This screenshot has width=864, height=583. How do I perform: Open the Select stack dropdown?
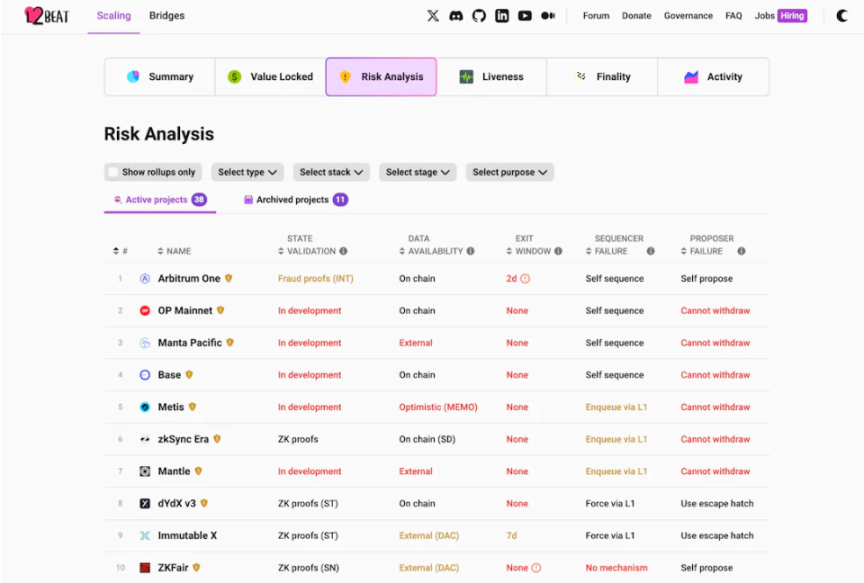[331, 172]
